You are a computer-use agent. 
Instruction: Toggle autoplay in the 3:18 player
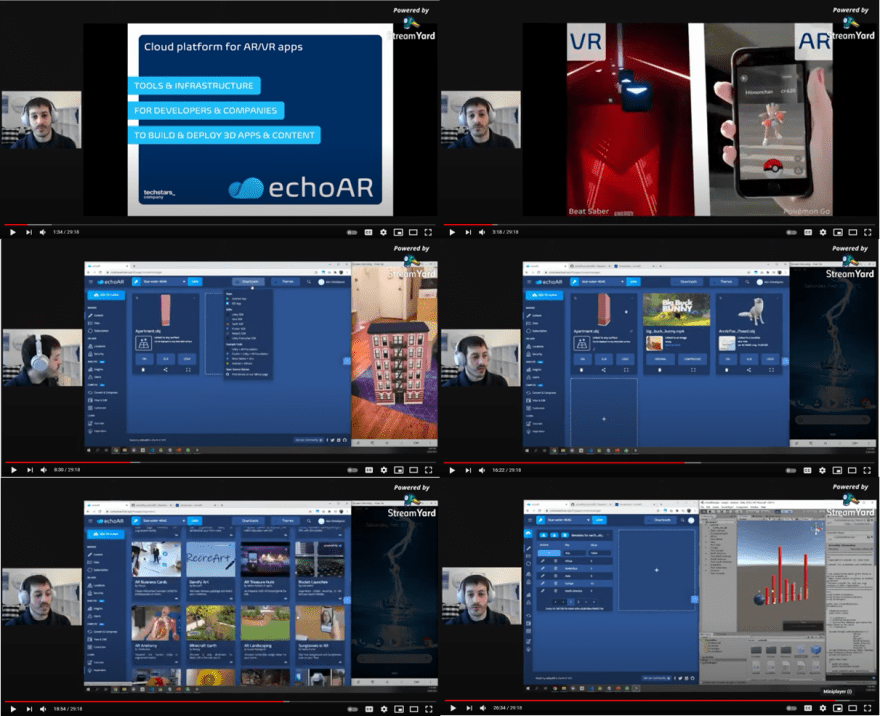(x=791, y=232)
